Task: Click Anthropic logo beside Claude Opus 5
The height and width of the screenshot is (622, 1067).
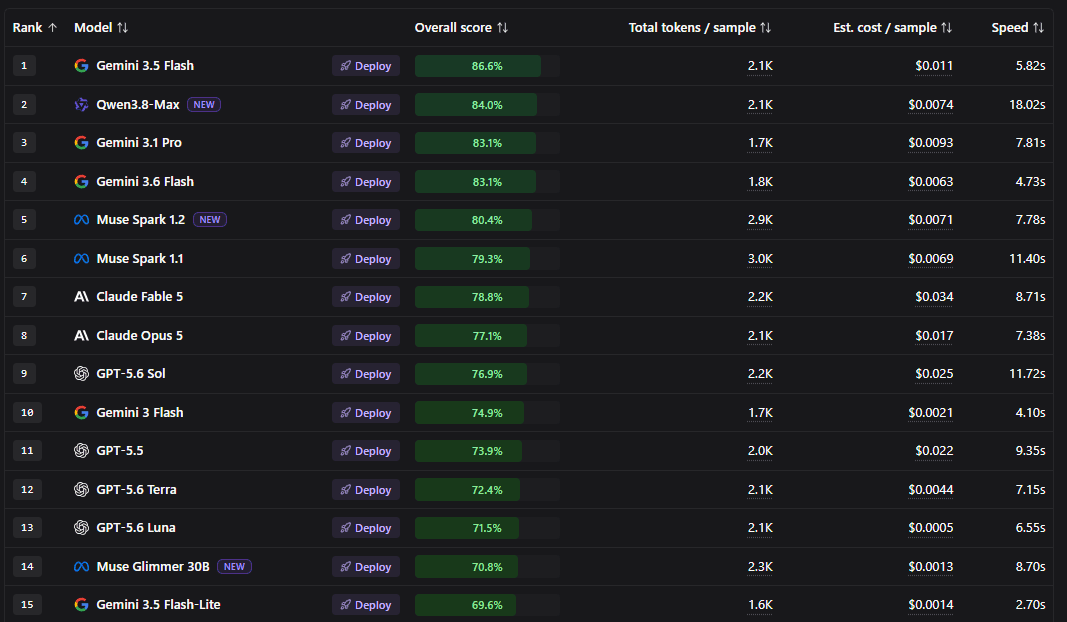Action: tap(82, 335)
